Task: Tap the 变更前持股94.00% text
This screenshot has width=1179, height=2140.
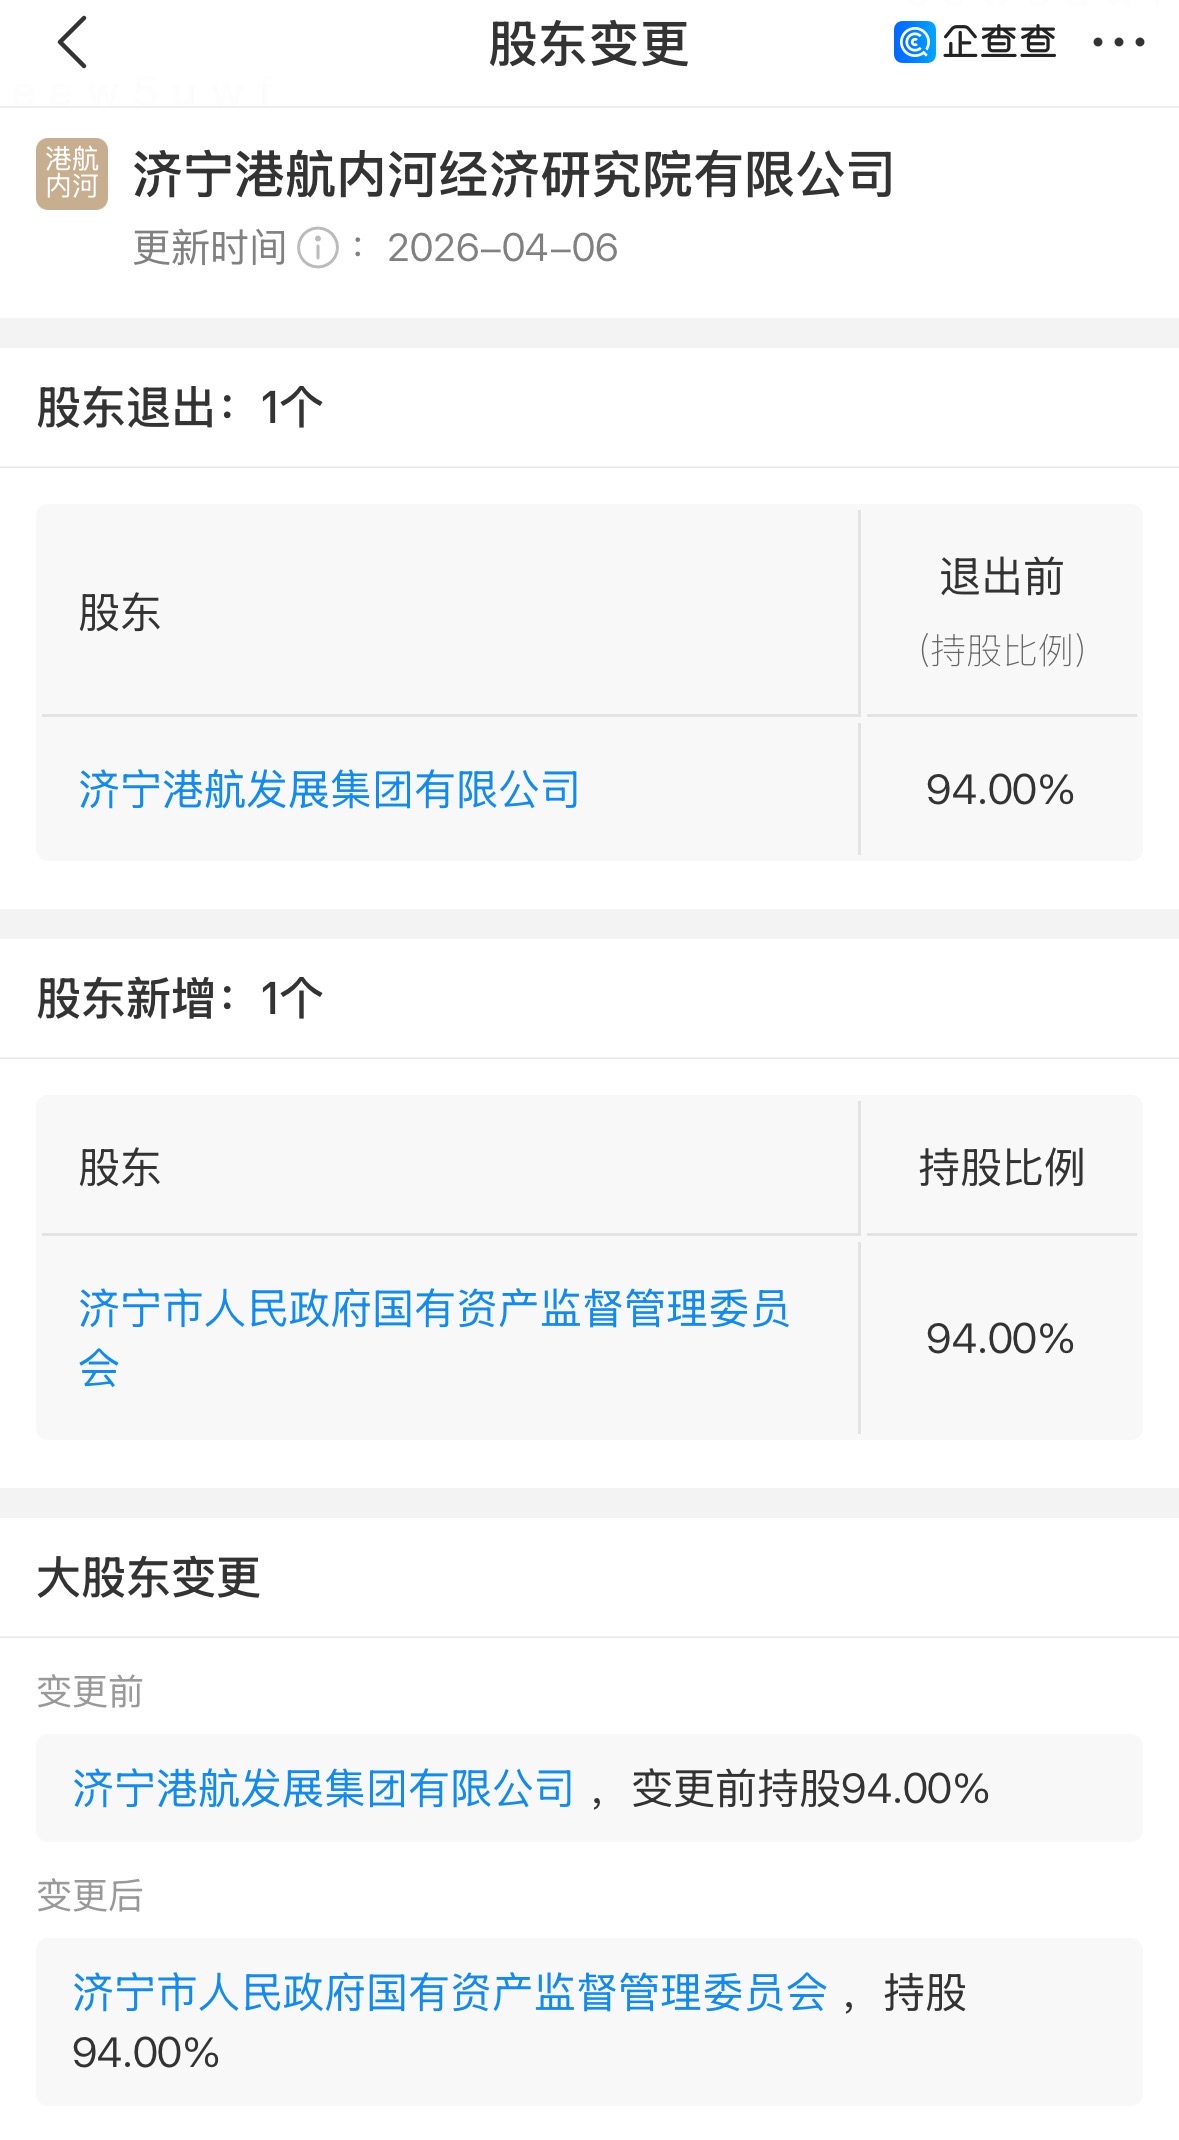Action: coord(810,1789)
